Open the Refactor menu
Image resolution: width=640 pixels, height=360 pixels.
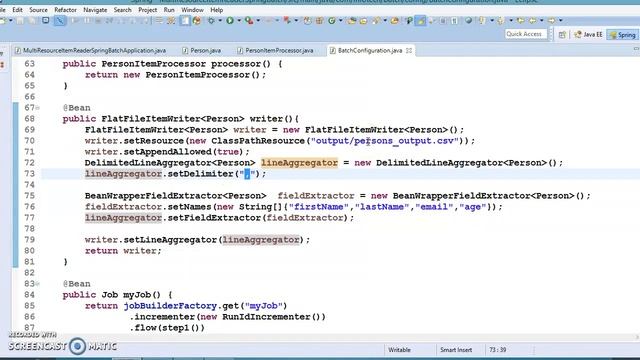65,9
